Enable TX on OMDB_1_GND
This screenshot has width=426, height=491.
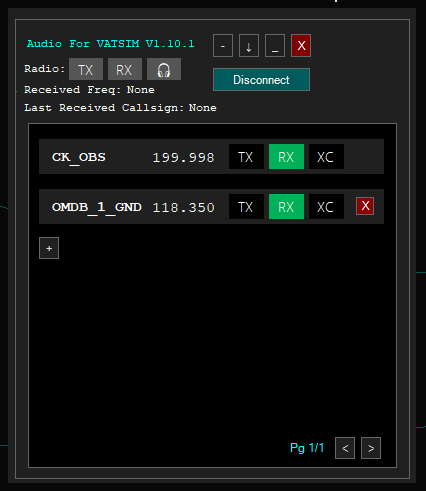click(x=246, y=207)
